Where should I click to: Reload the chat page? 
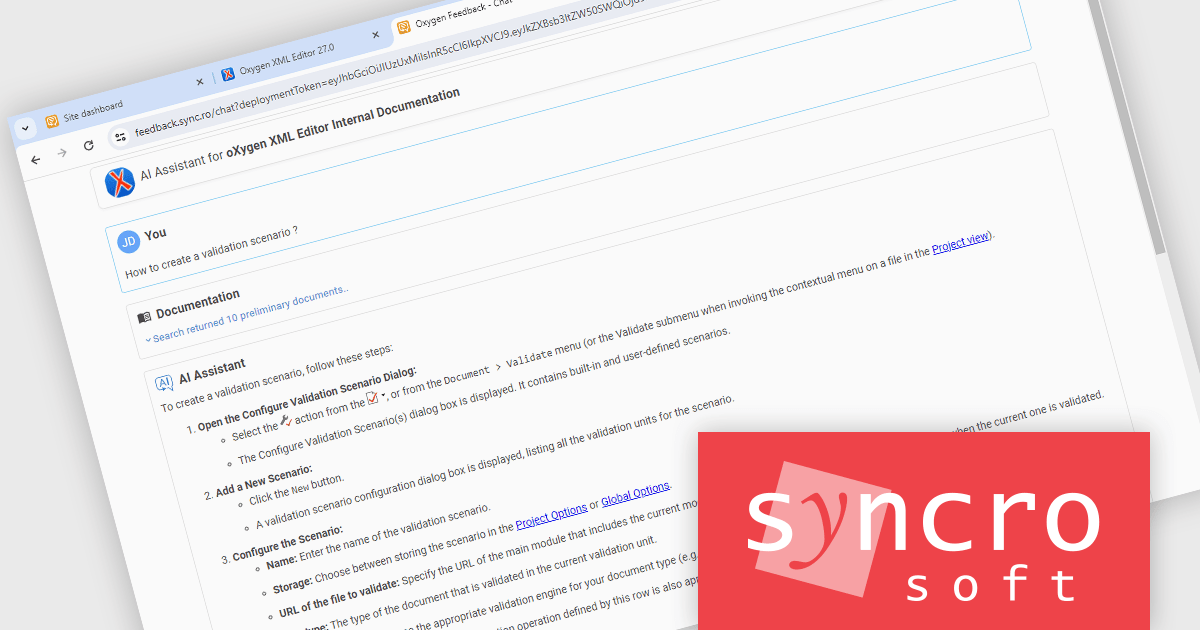[x=88, y=146]
